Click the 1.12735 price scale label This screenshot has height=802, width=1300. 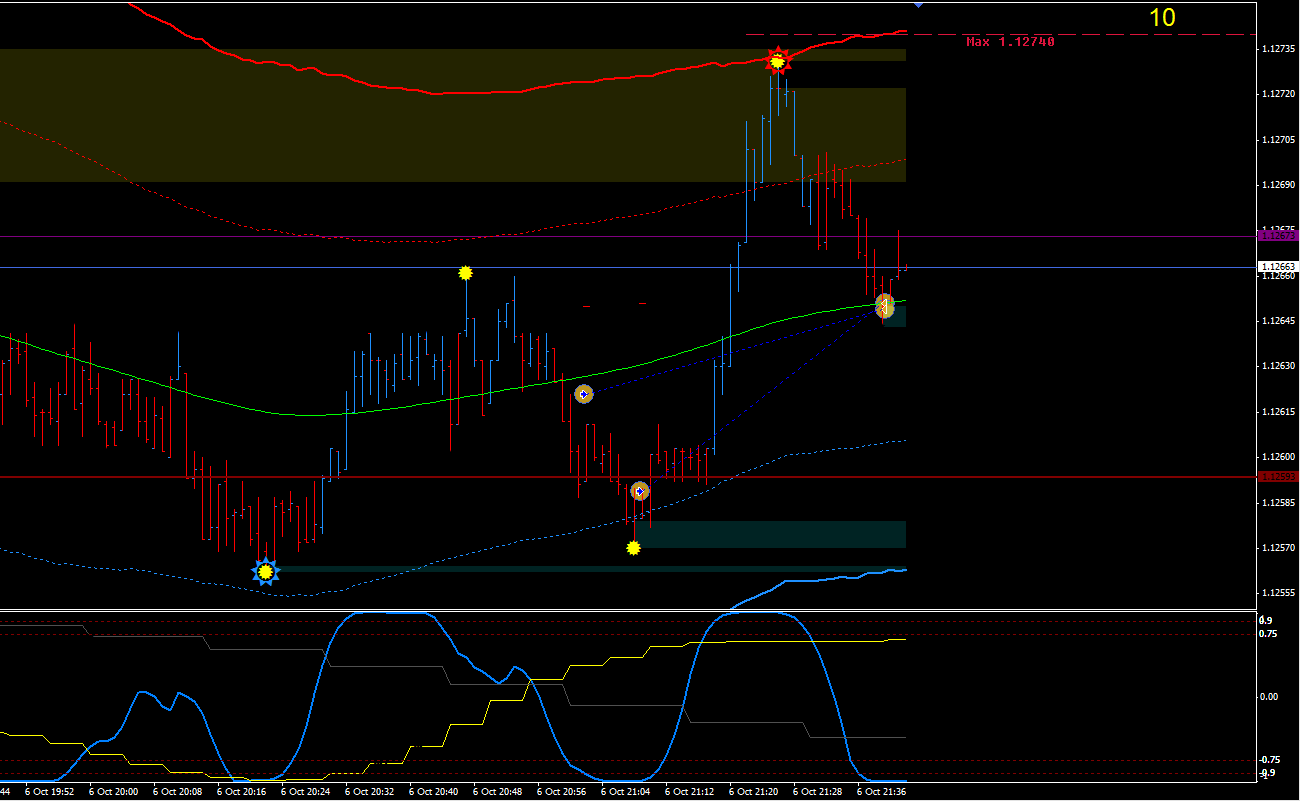(1278, 48)
